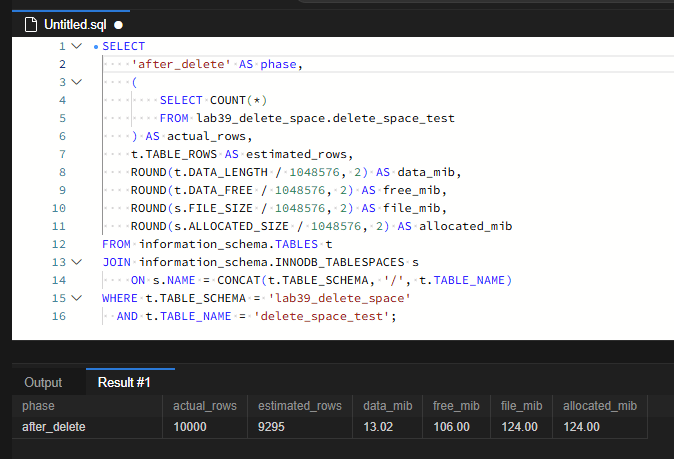Click the 'after_delete' string on line 2

[181, 64]
